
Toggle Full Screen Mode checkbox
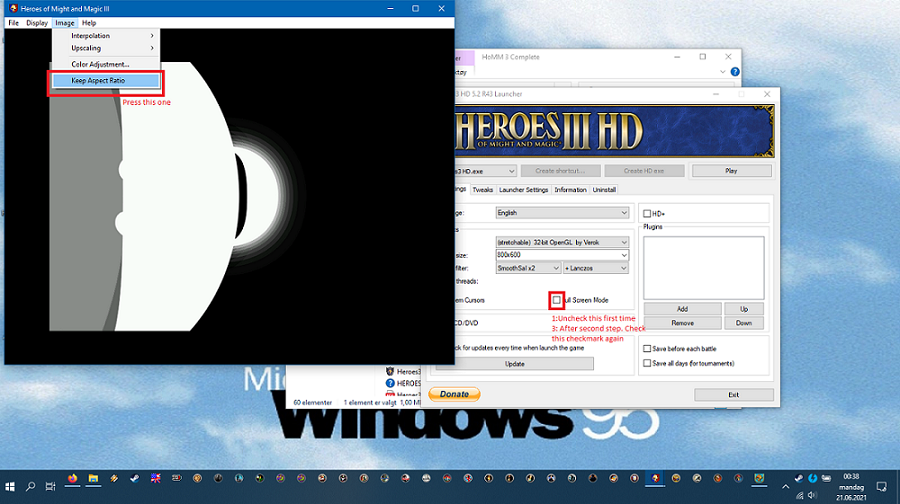[x=557, y=300]
